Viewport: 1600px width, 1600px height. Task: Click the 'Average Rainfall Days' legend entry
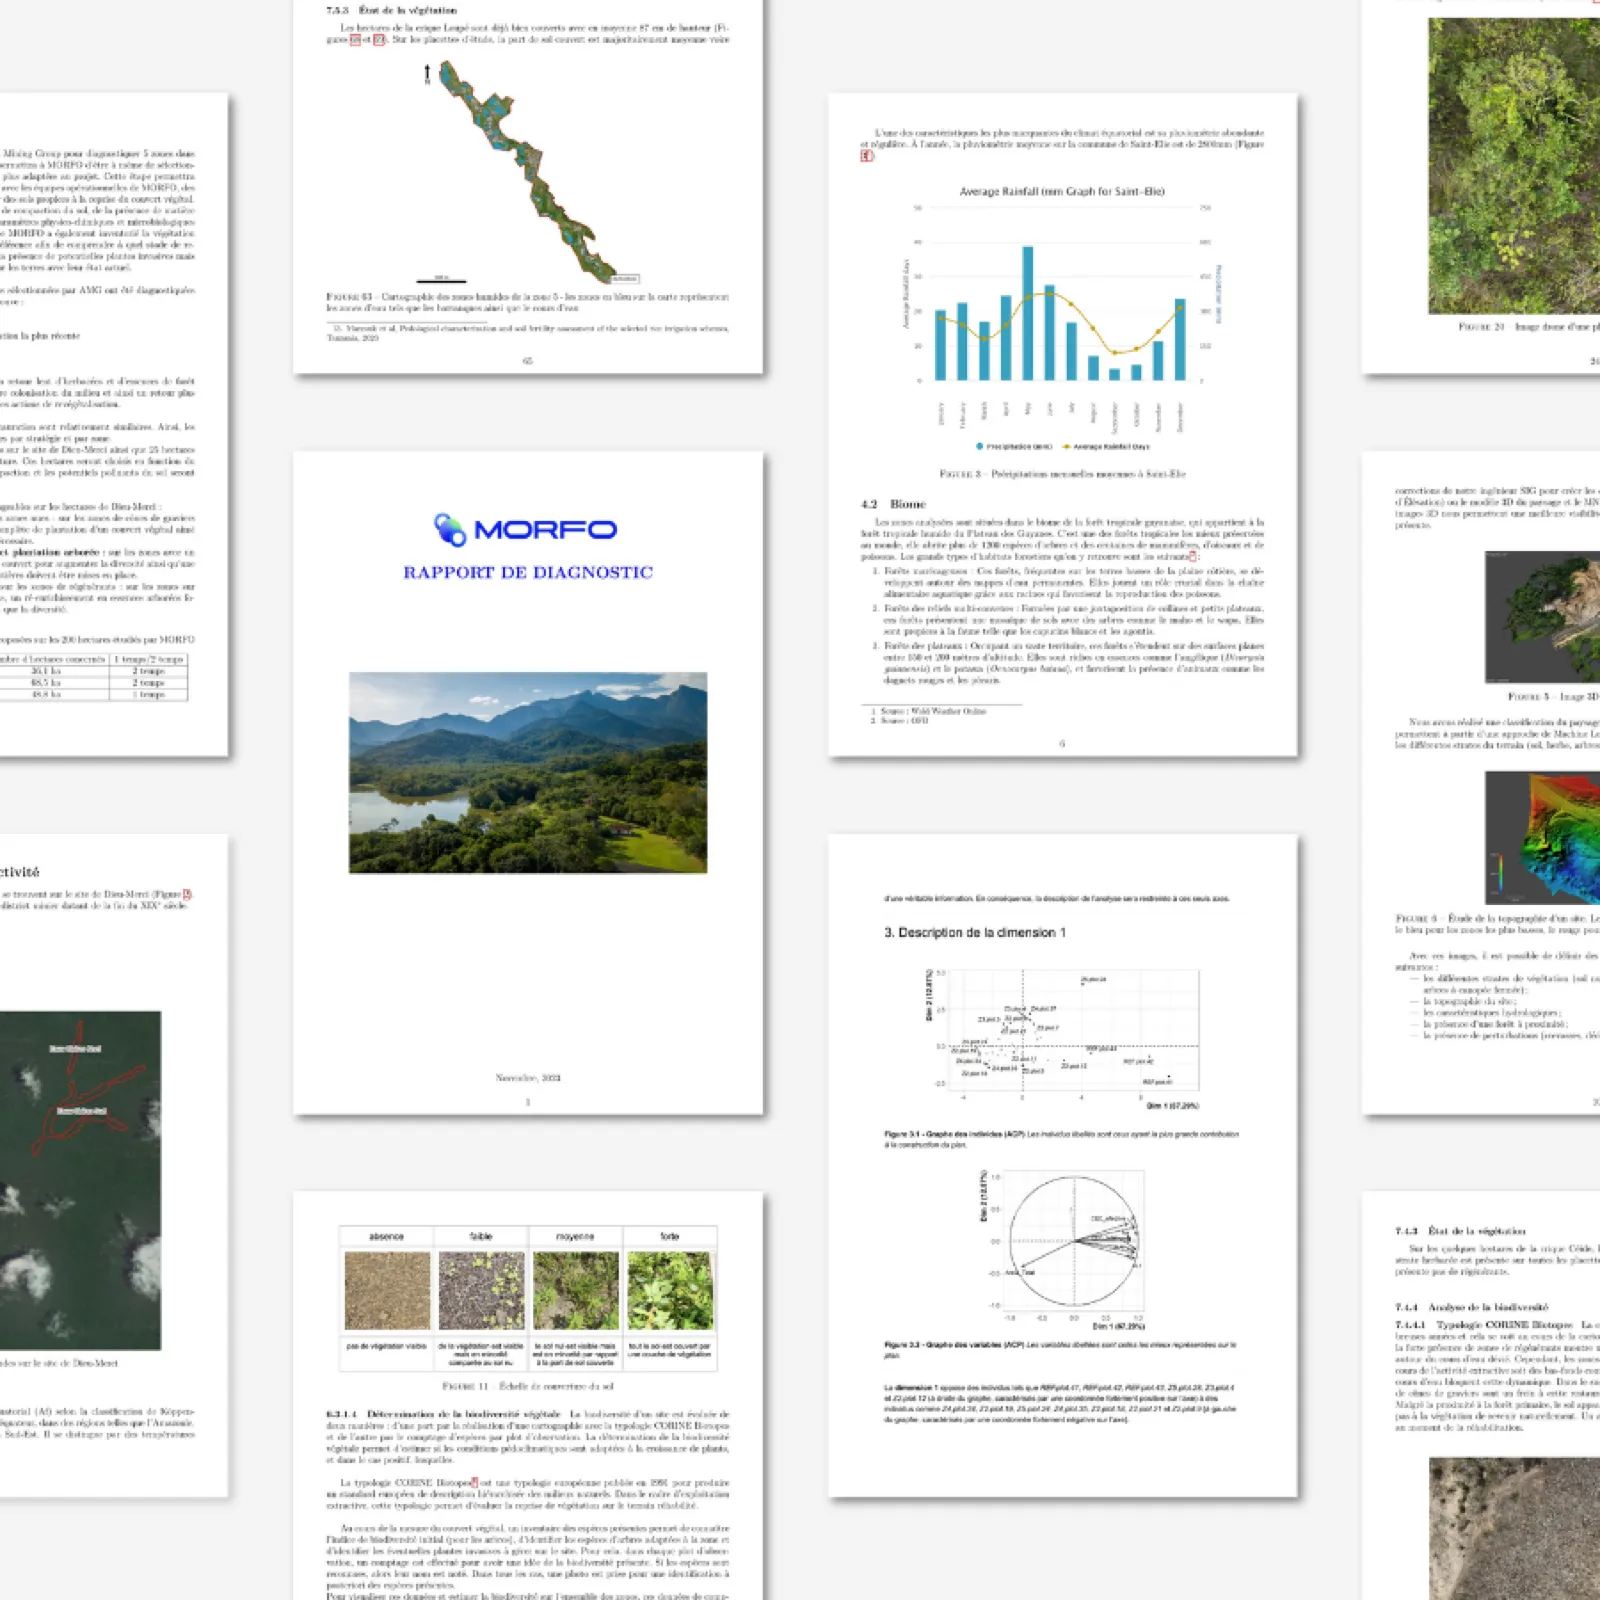point(1106,446)
